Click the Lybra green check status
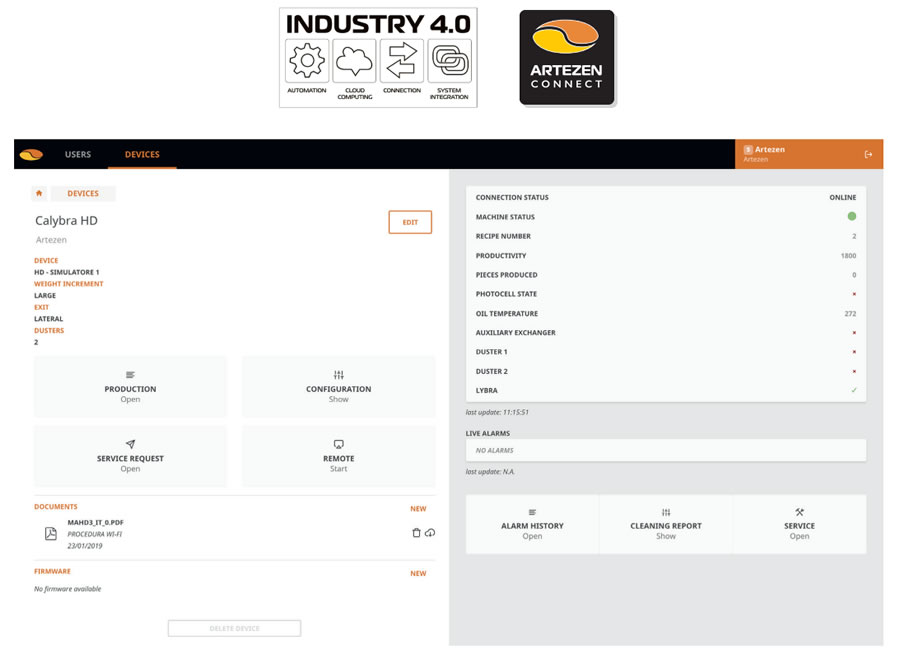The height and width of the screenshot is (659, 900). coord(854,390)
